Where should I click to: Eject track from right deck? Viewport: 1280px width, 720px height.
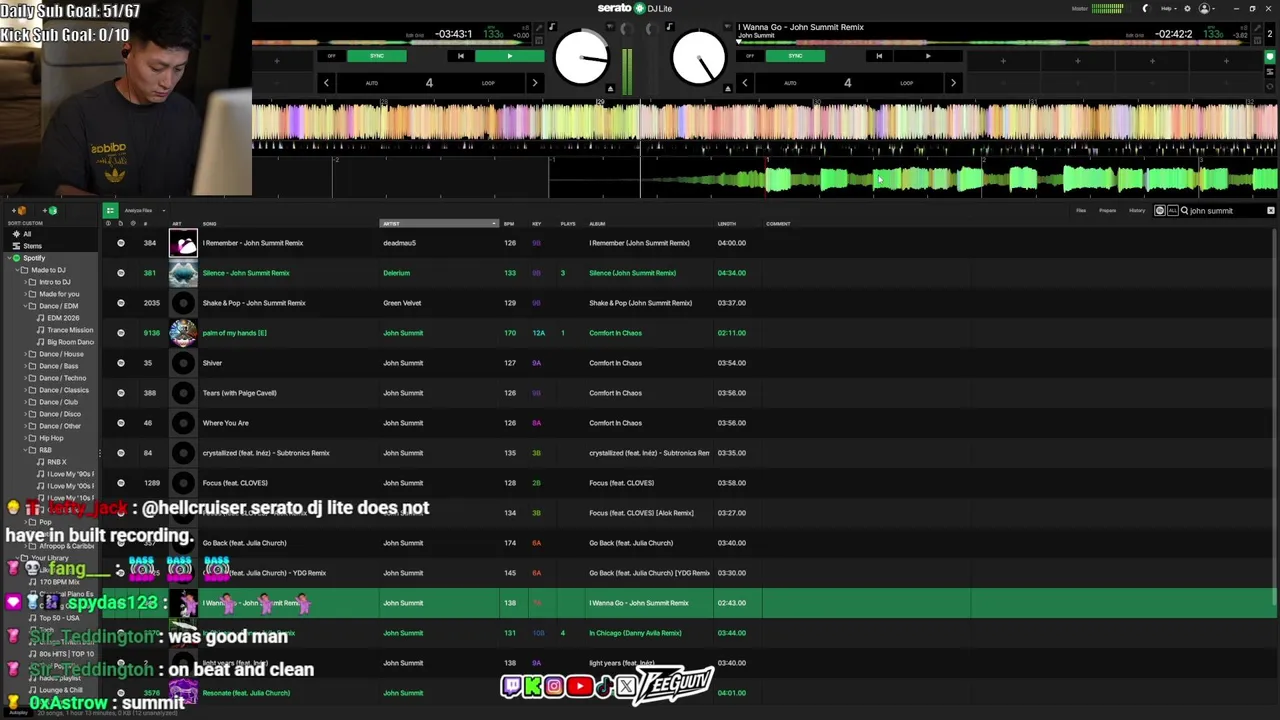728,89
